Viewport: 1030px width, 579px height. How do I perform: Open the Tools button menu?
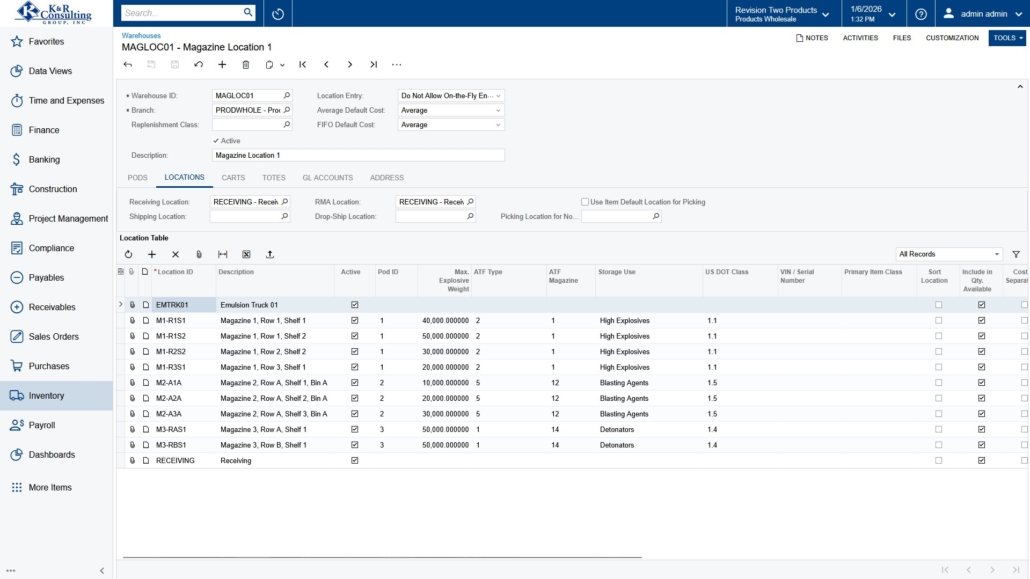coord(1007,38)
